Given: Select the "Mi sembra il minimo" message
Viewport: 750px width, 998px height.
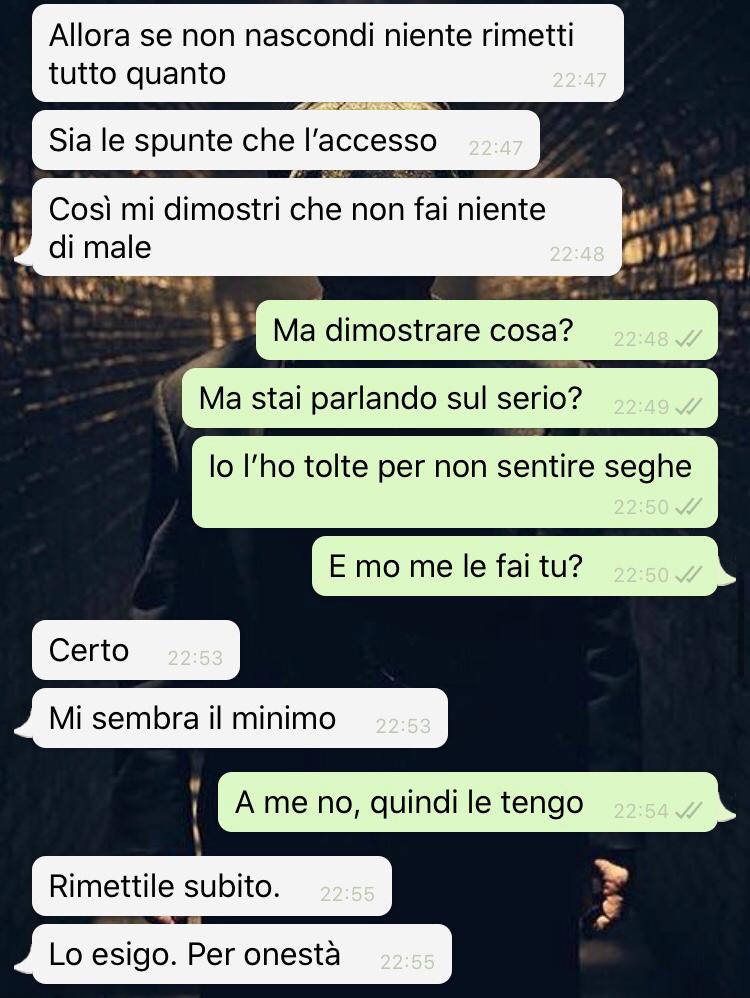Looking at the screenshot, I should 239,718.
